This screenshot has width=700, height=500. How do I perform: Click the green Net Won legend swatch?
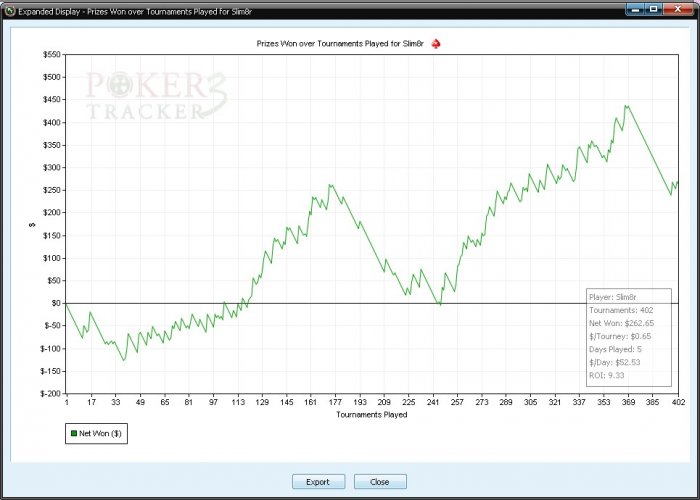pyautogui.click(x=74, y=433)
